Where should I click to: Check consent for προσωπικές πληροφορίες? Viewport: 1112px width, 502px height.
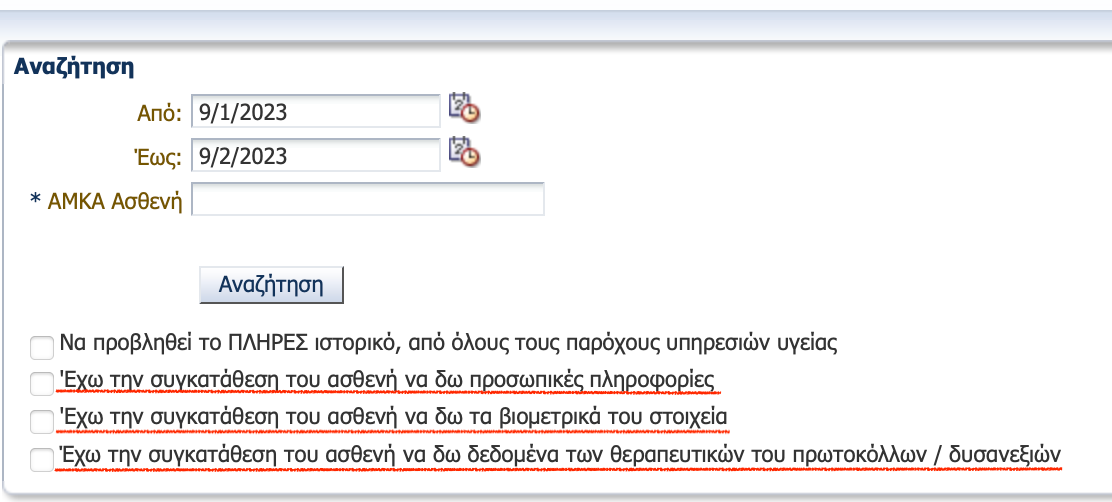tap(42, 384)
